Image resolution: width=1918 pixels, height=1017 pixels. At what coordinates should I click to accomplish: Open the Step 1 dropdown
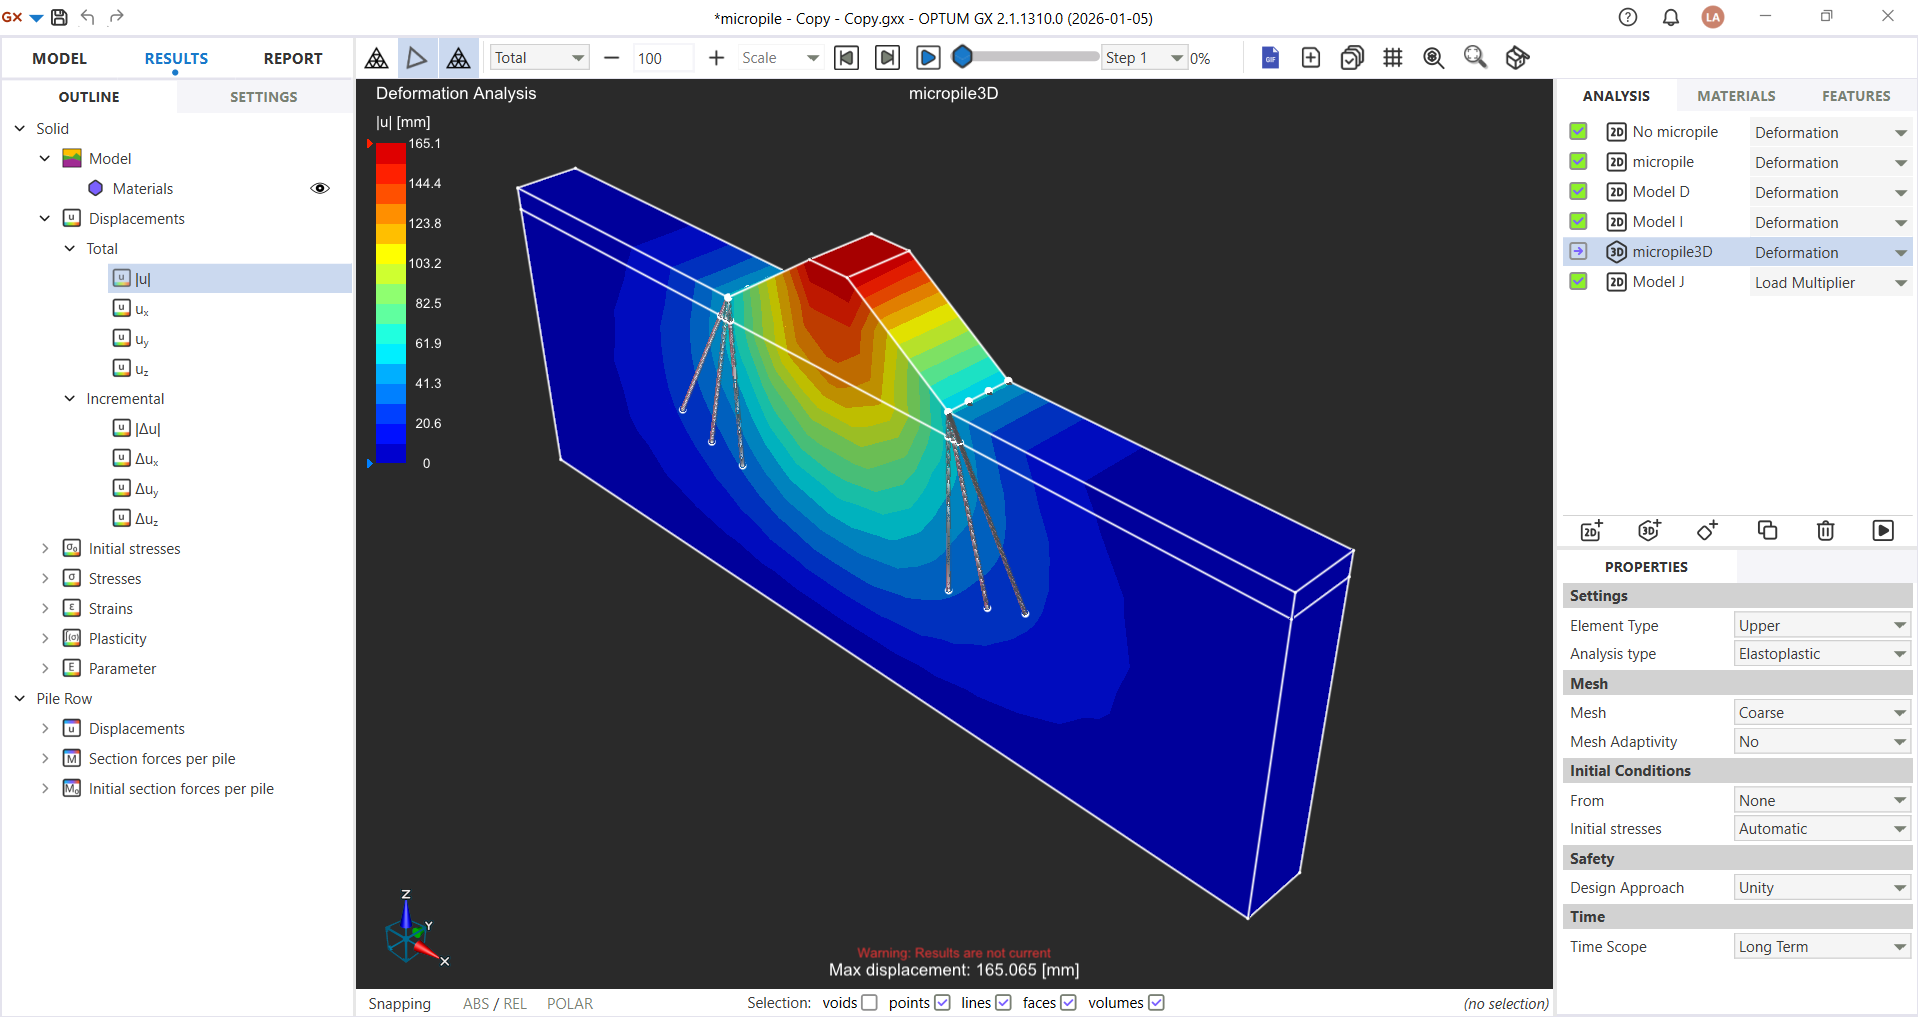point(1177,58)
